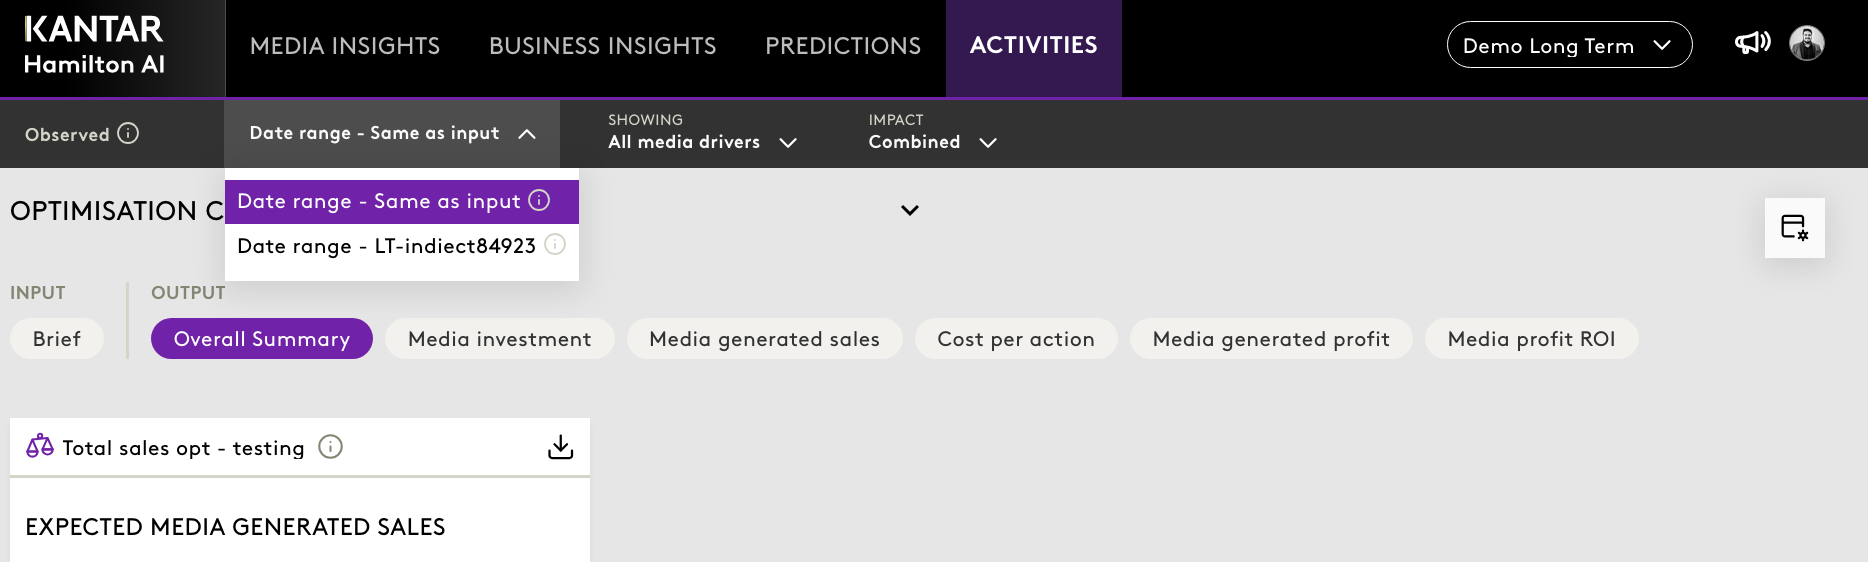Open the user profile avatar

click(x=1806, y=43)
